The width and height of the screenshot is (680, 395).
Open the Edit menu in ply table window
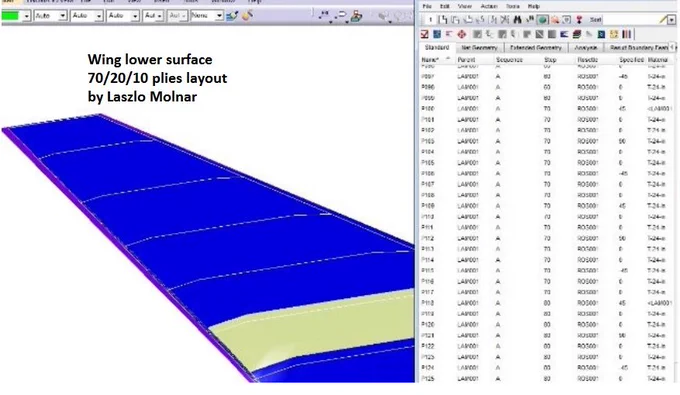445,6
